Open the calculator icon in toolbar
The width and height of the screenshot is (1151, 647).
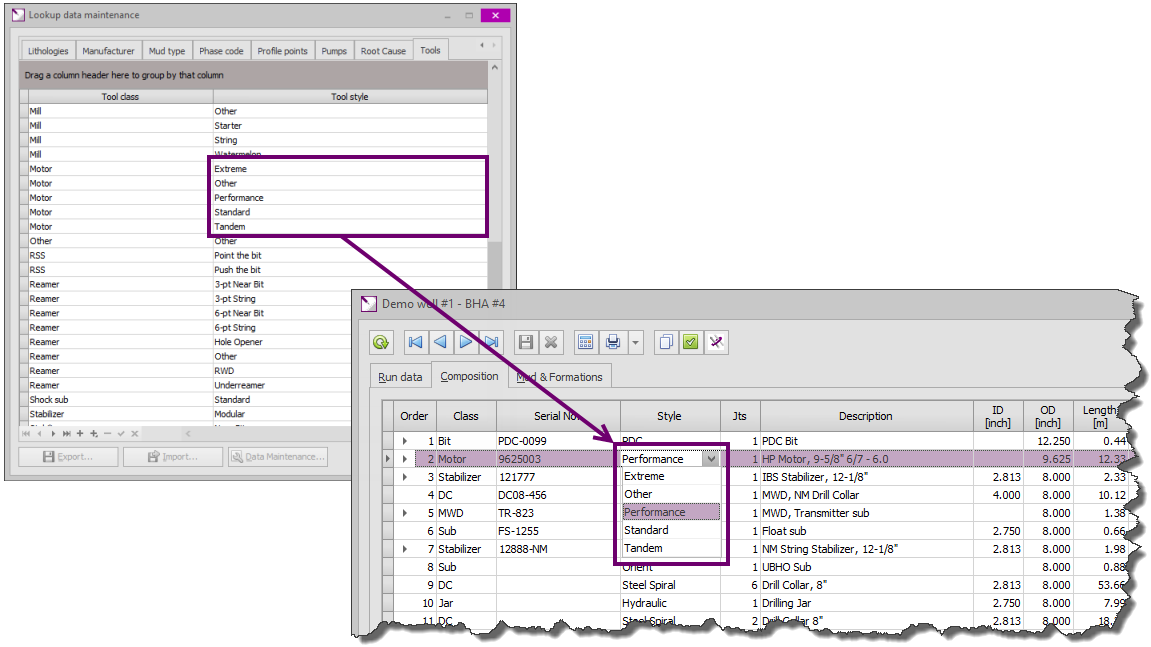pyautogui.click(x=586, y=343)
